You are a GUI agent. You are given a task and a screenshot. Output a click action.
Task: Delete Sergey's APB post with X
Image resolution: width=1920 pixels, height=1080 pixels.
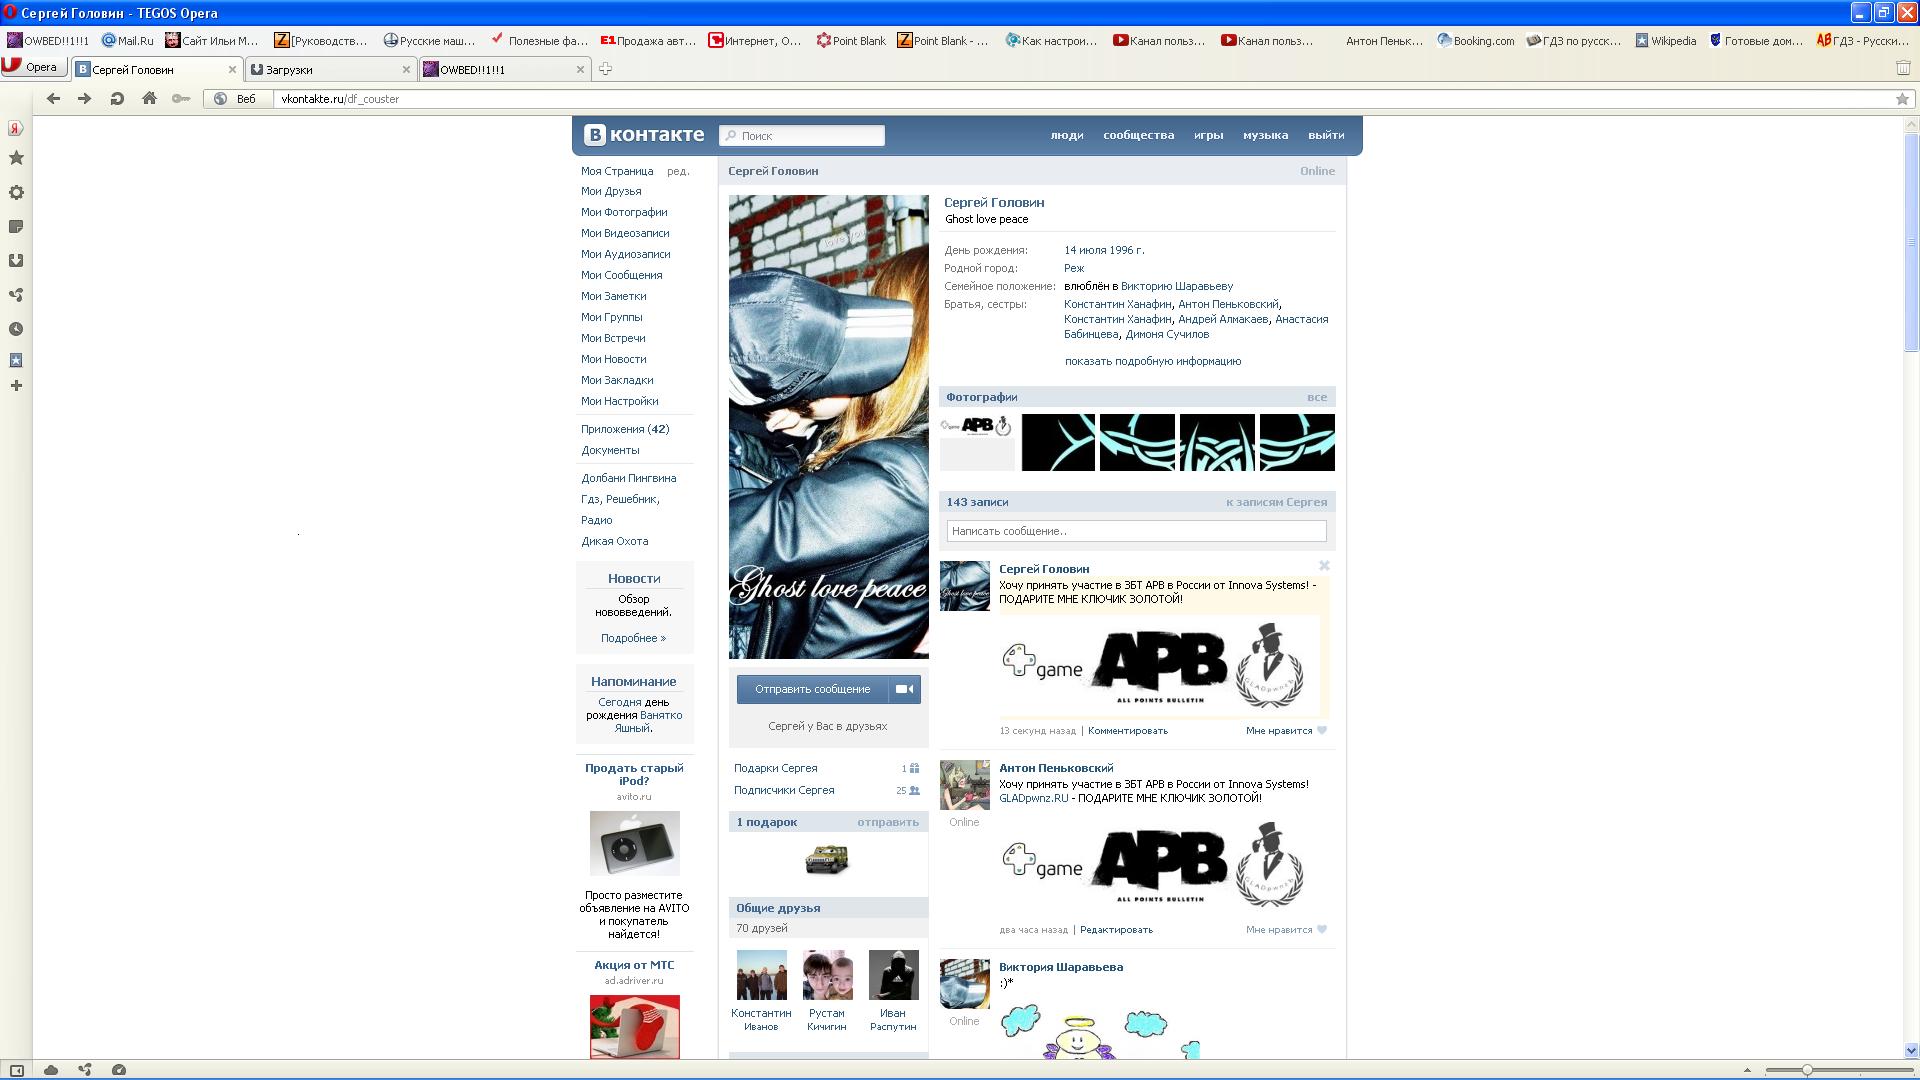(1324, 566)
